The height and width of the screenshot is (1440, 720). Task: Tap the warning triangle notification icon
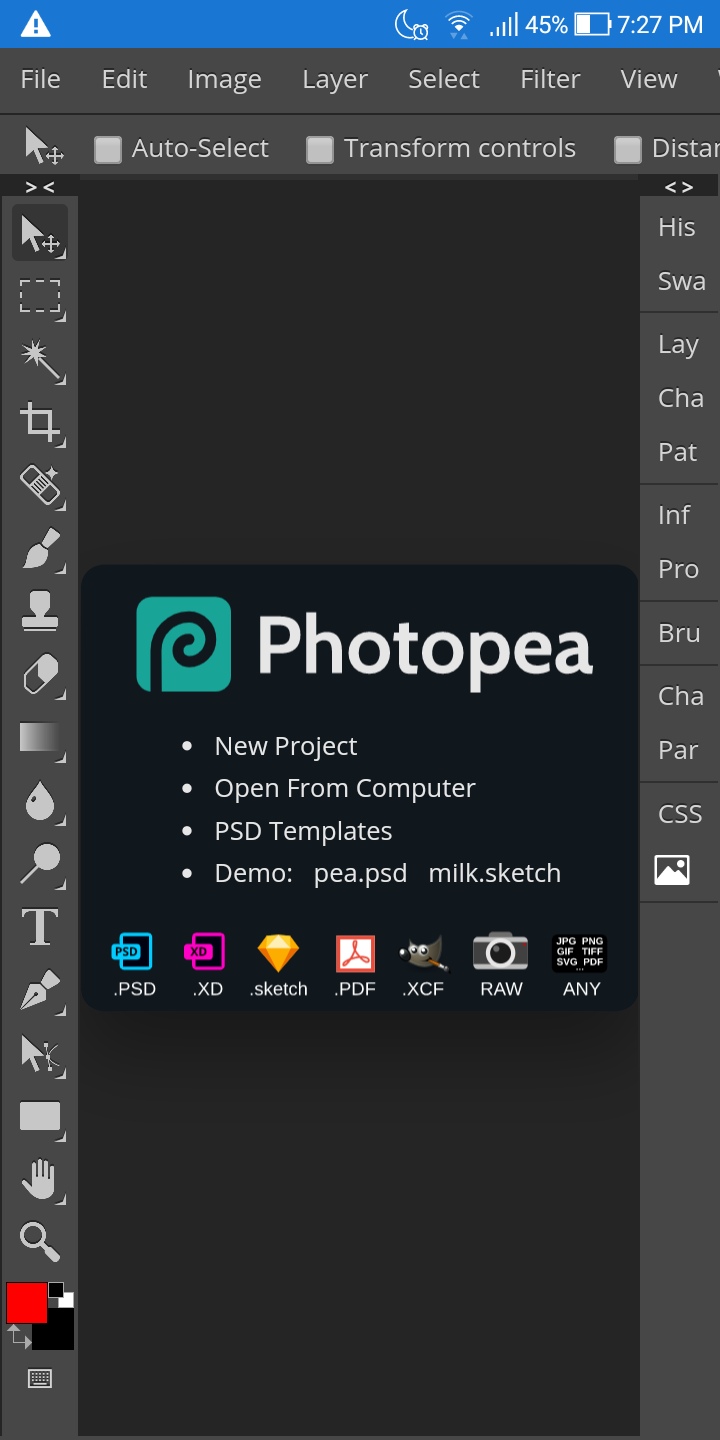tap(36, 24)
